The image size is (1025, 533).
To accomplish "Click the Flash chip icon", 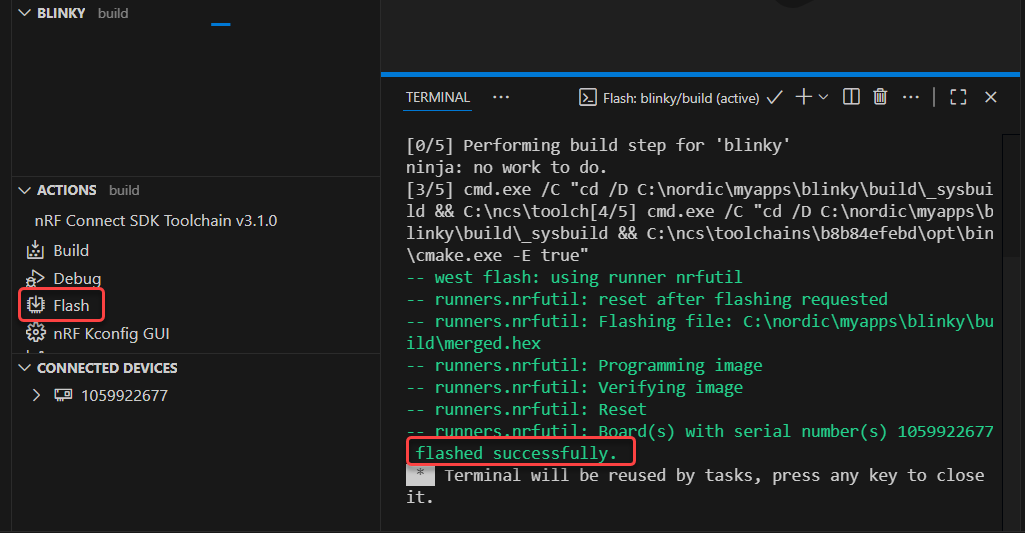I will [36, 305].
